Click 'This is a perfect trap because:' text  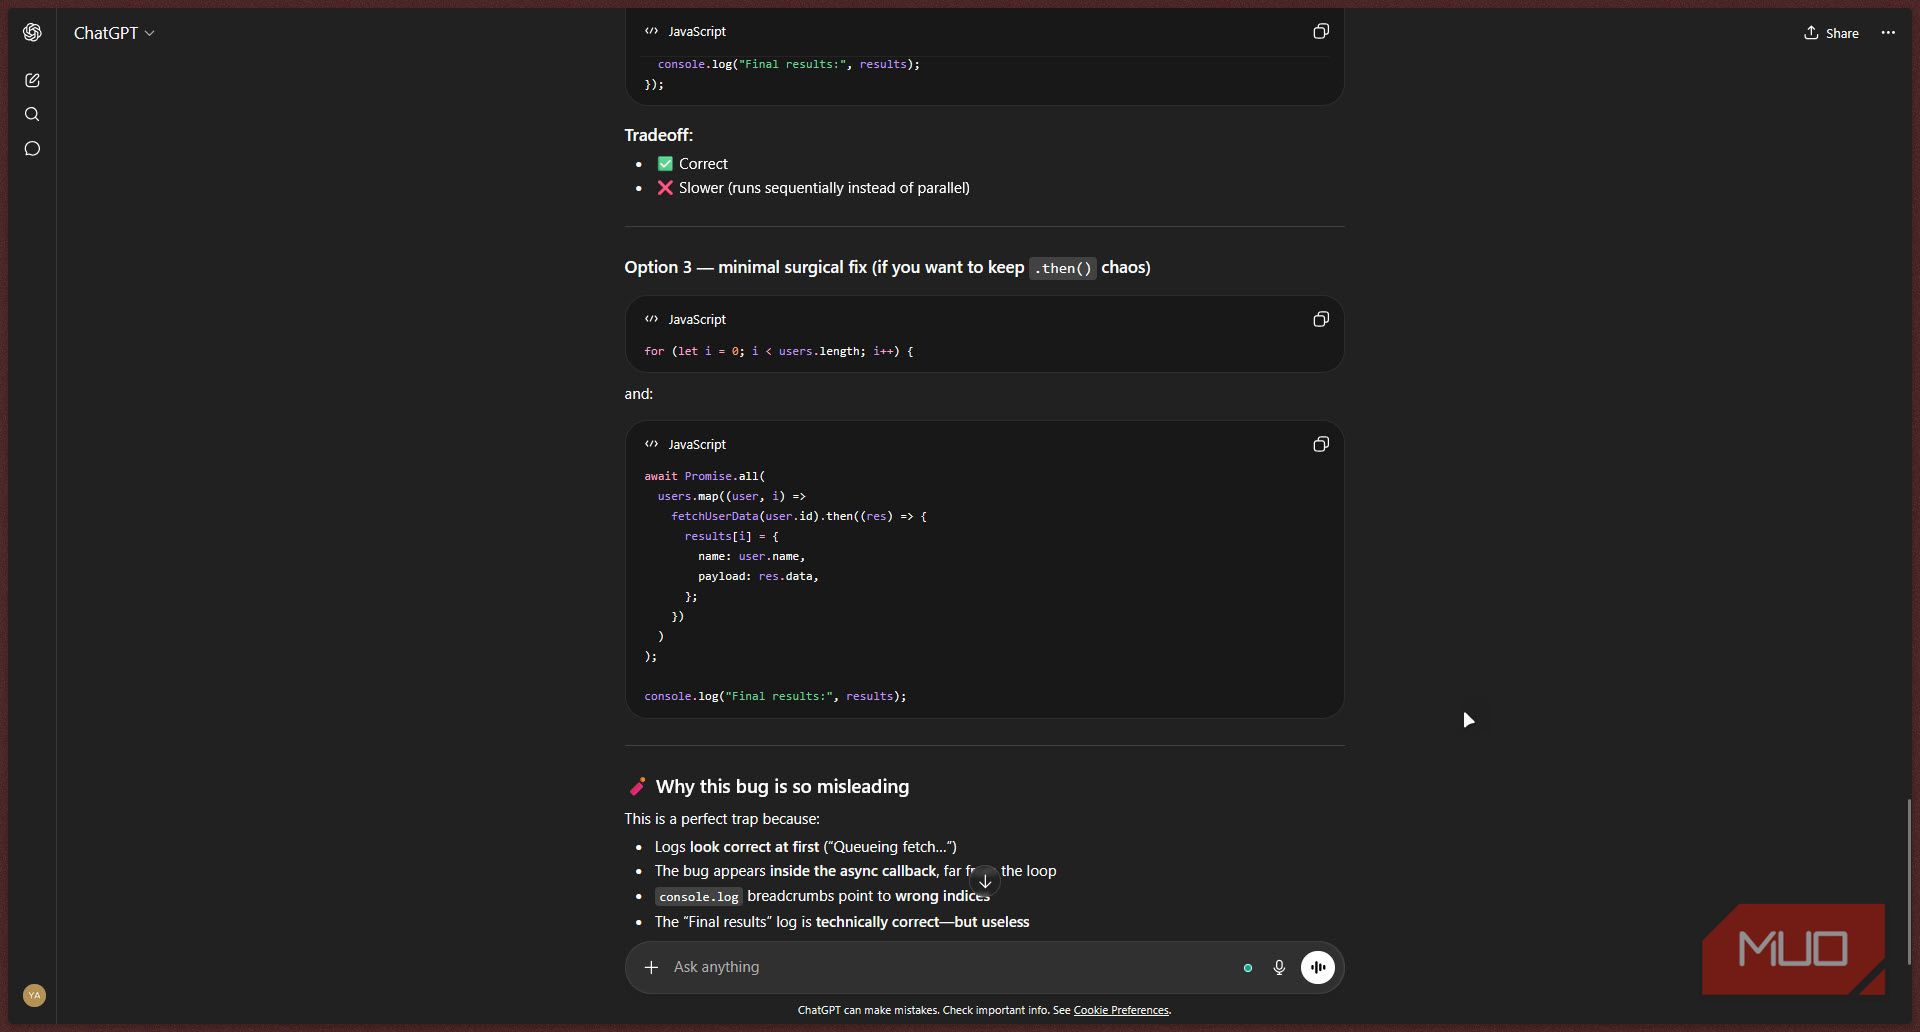click(722, 819)
